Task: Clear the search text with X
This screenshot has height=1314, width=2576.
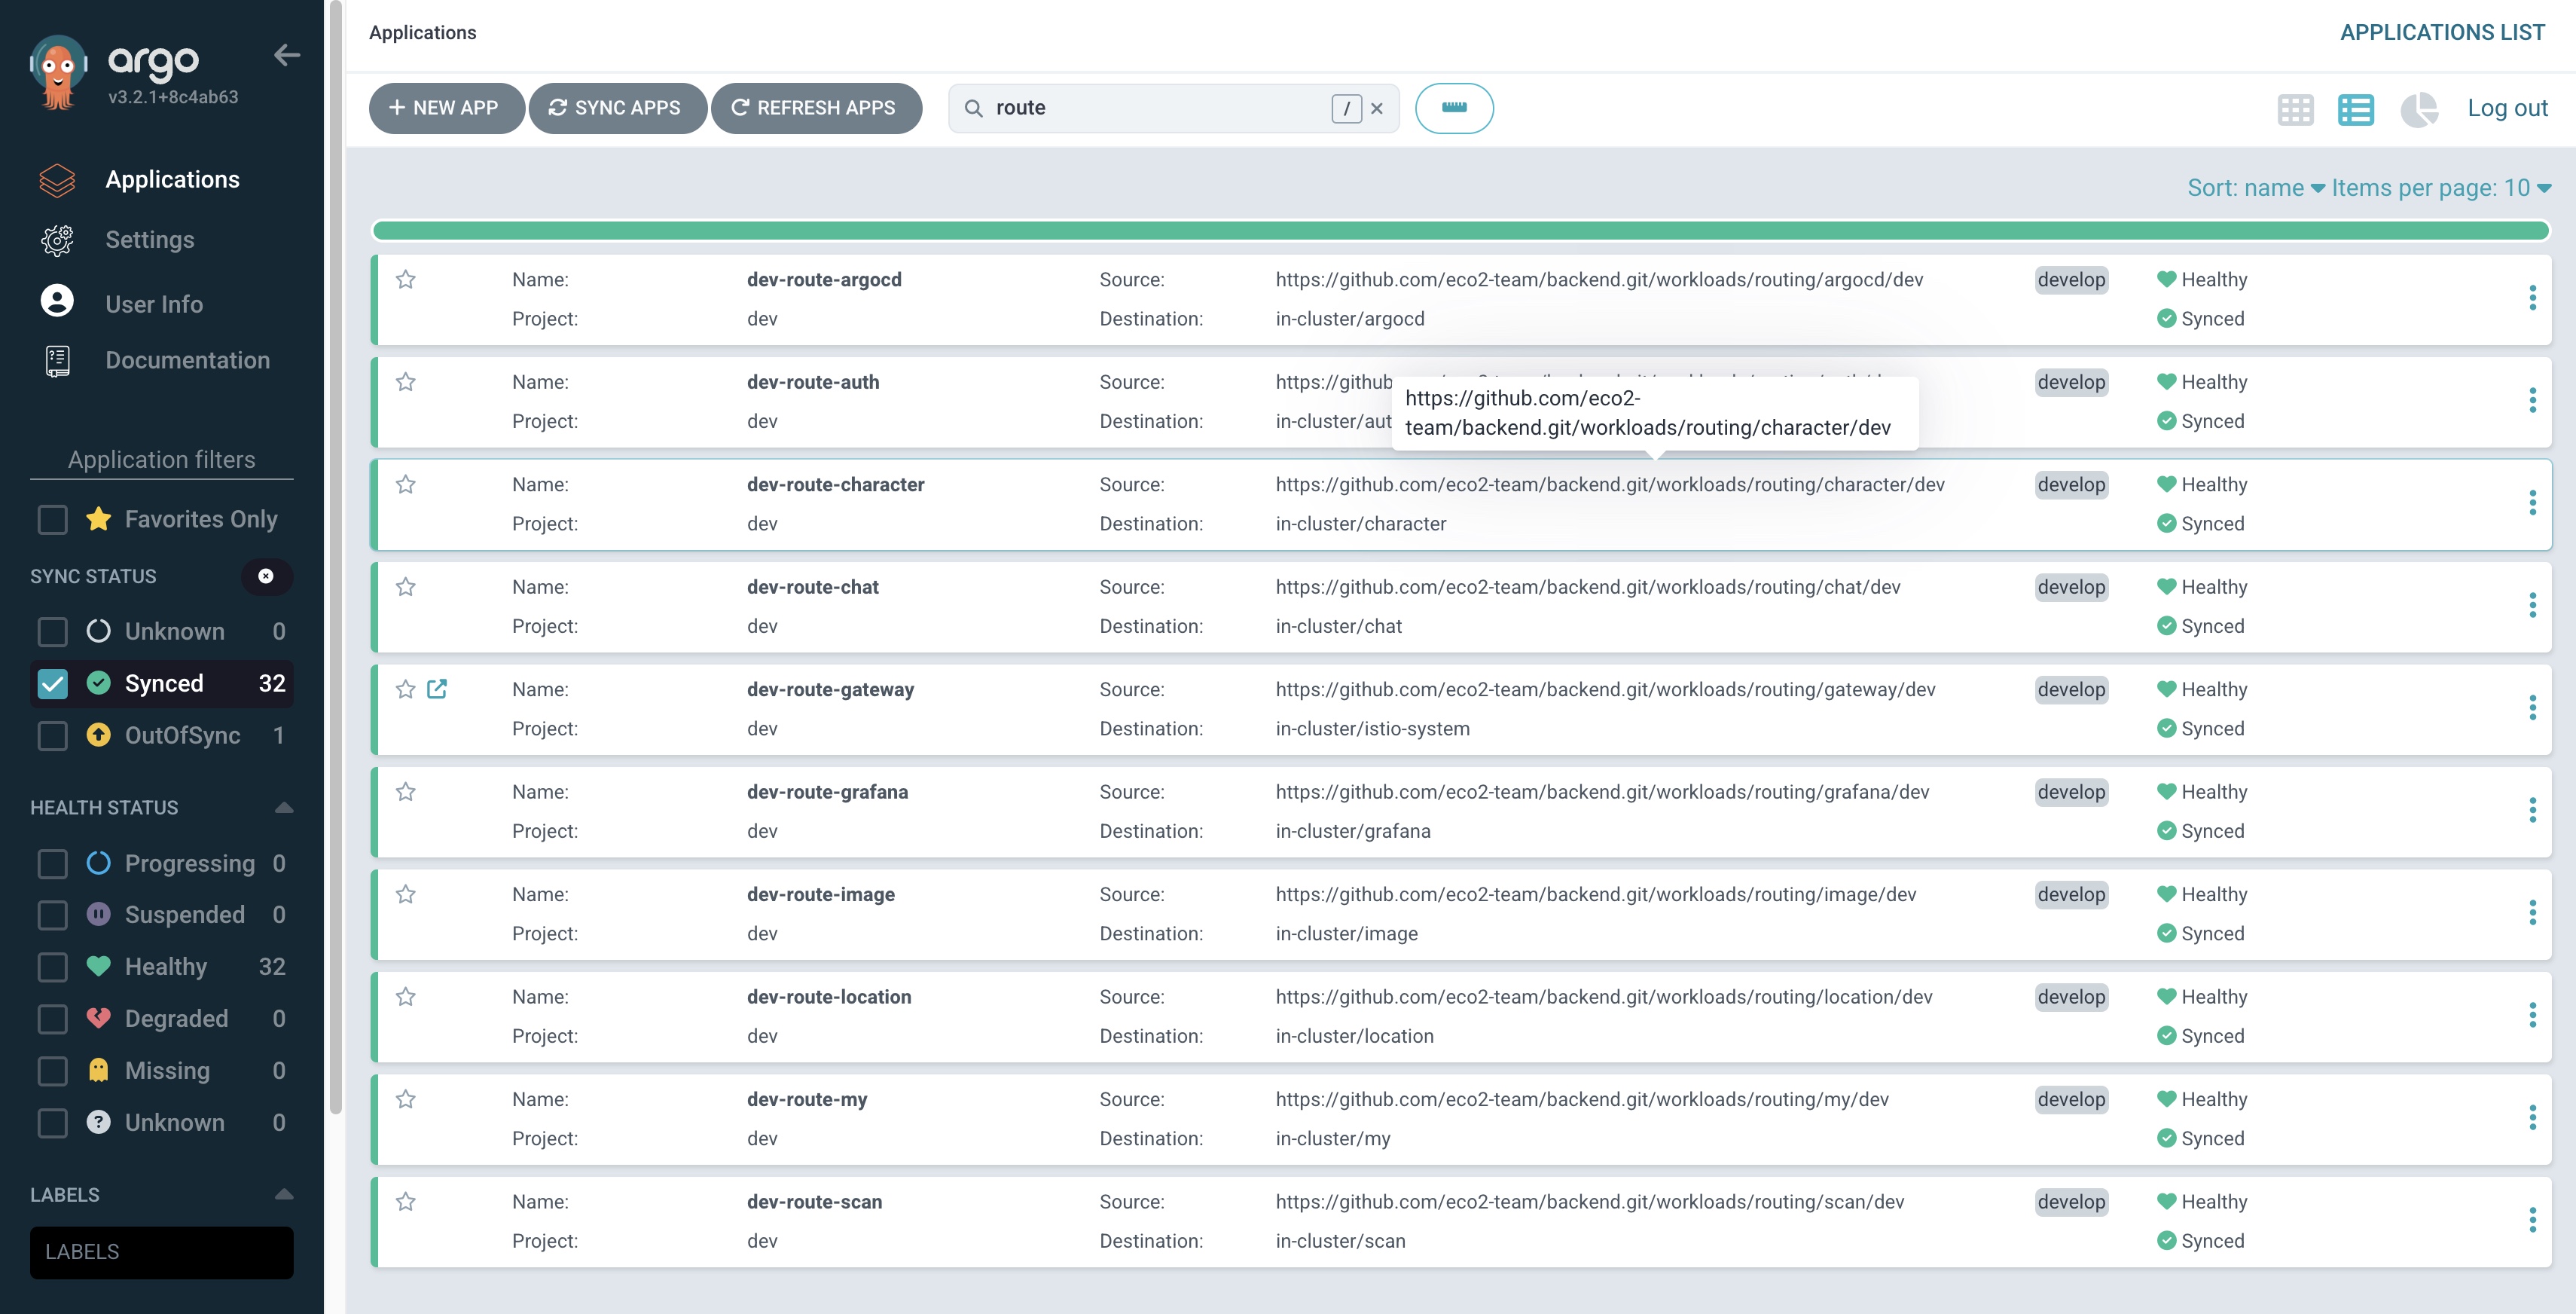Action: click(1377, 108)
